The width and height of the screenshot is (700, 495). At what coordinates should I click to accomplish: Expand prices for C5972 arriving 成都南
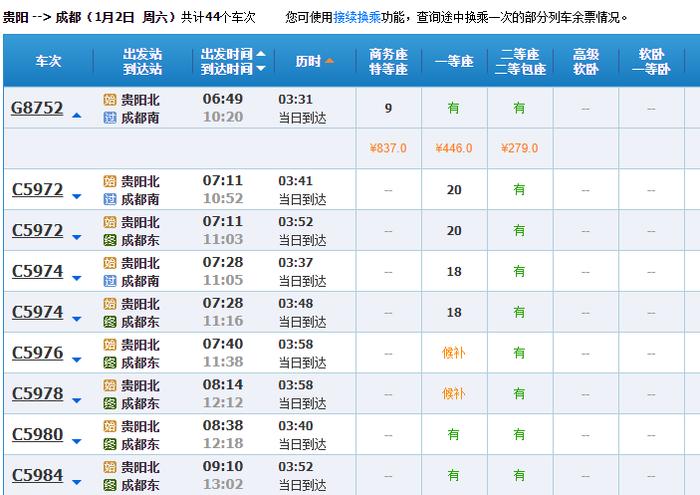pos(77,196)
